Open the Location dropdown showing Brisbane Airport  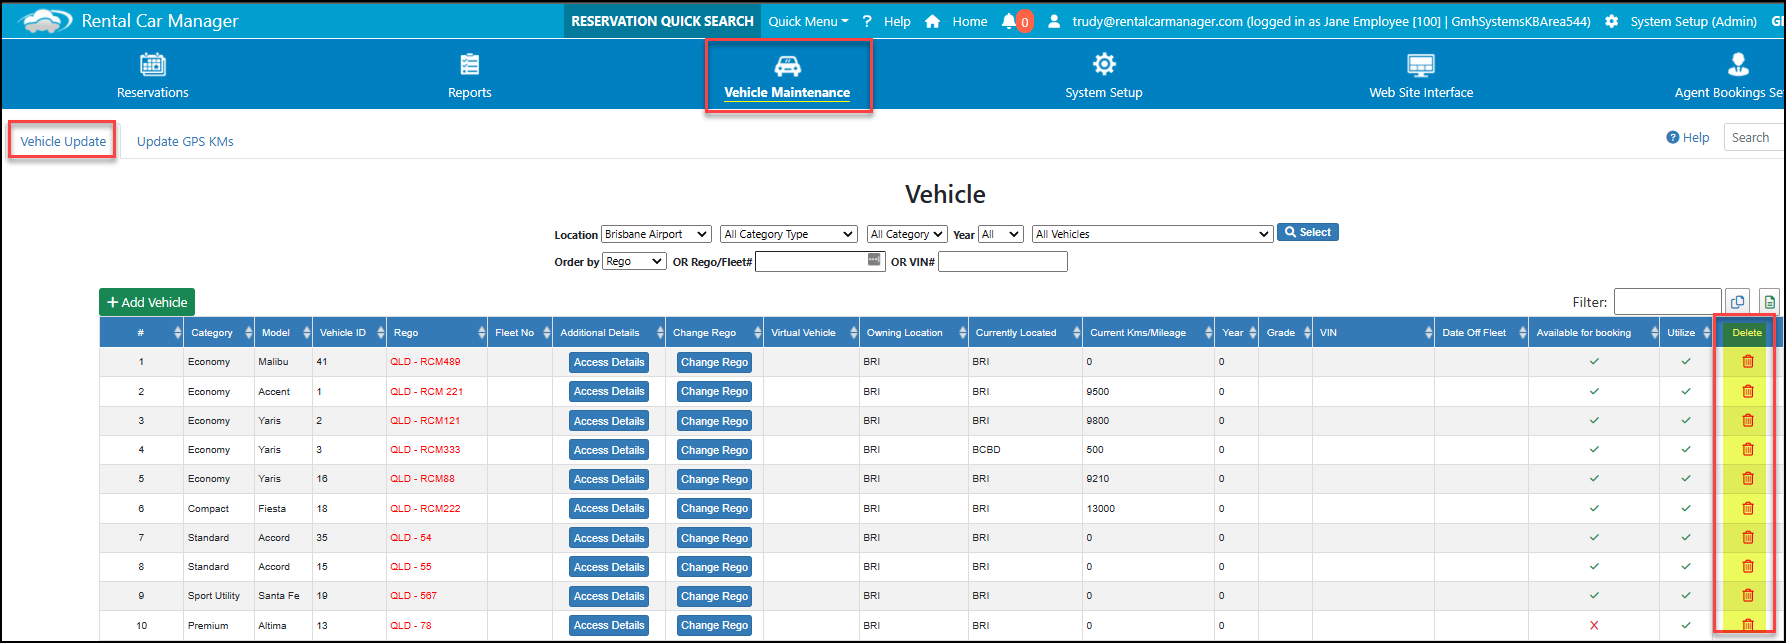[656, 234]
